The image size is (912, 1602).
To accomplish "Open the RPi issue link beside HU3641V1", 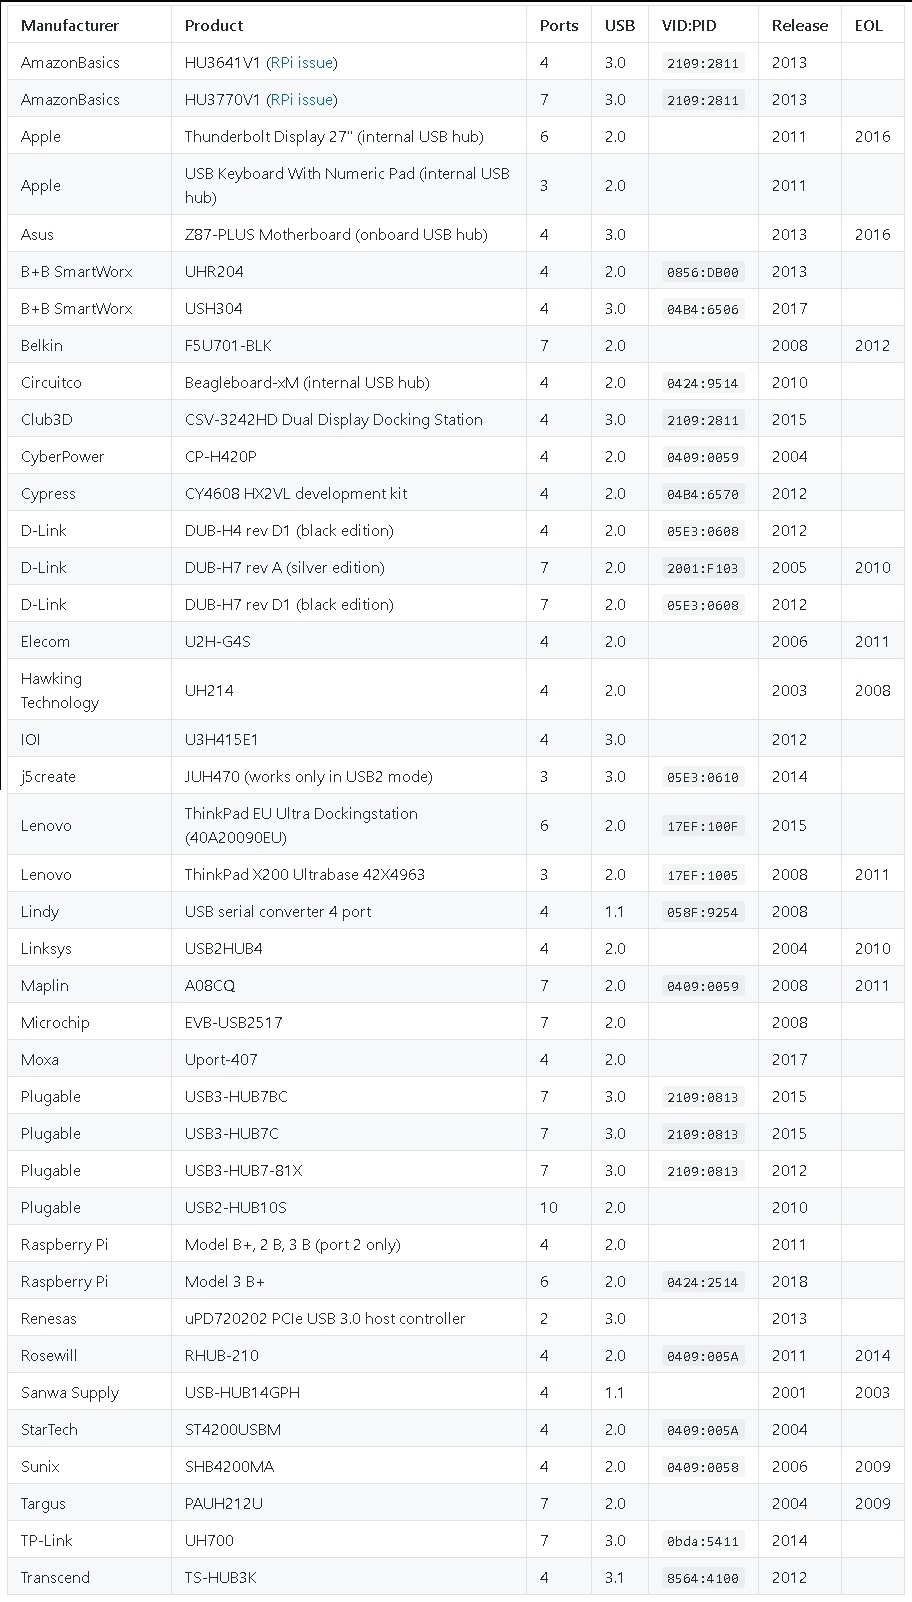I will [301, 63].
